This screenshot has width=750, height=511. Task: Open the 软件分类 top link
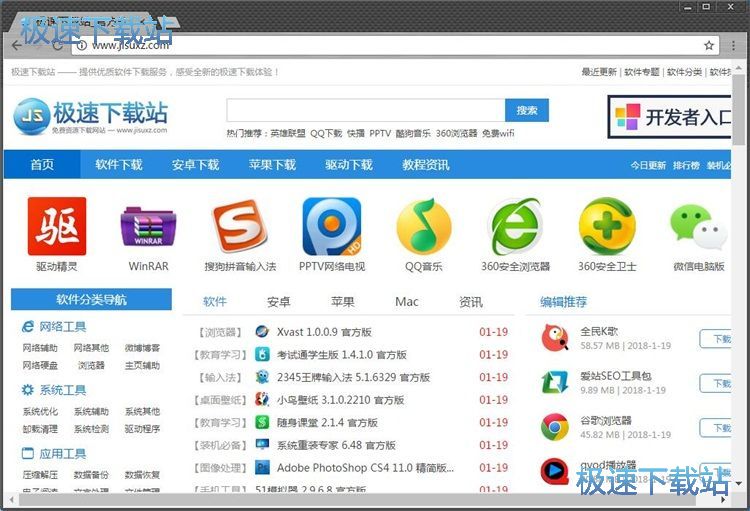[684, 72]
